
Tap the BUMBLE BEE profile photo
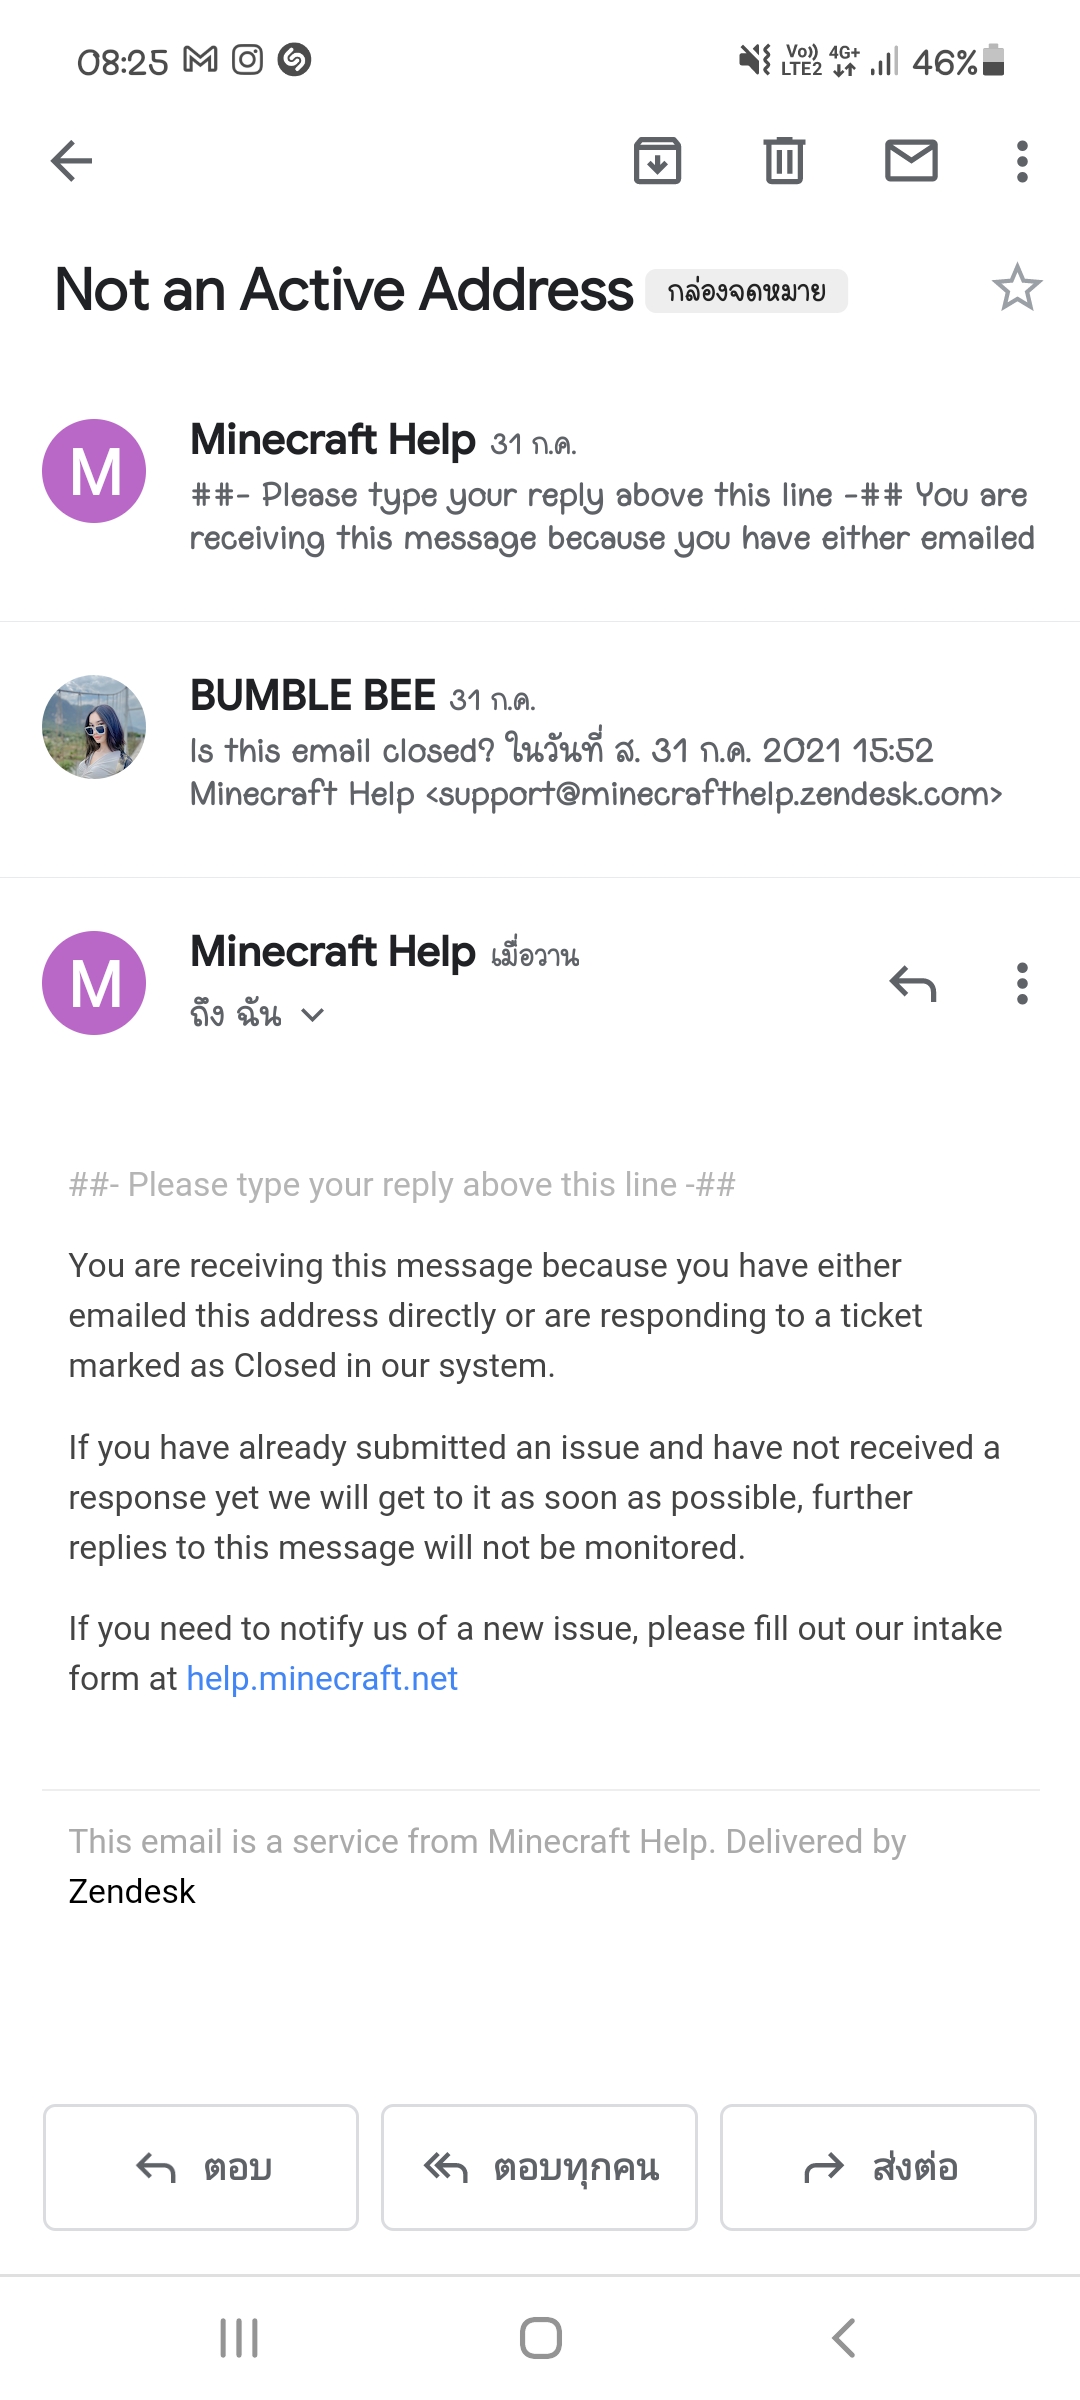tap(94, 727)
